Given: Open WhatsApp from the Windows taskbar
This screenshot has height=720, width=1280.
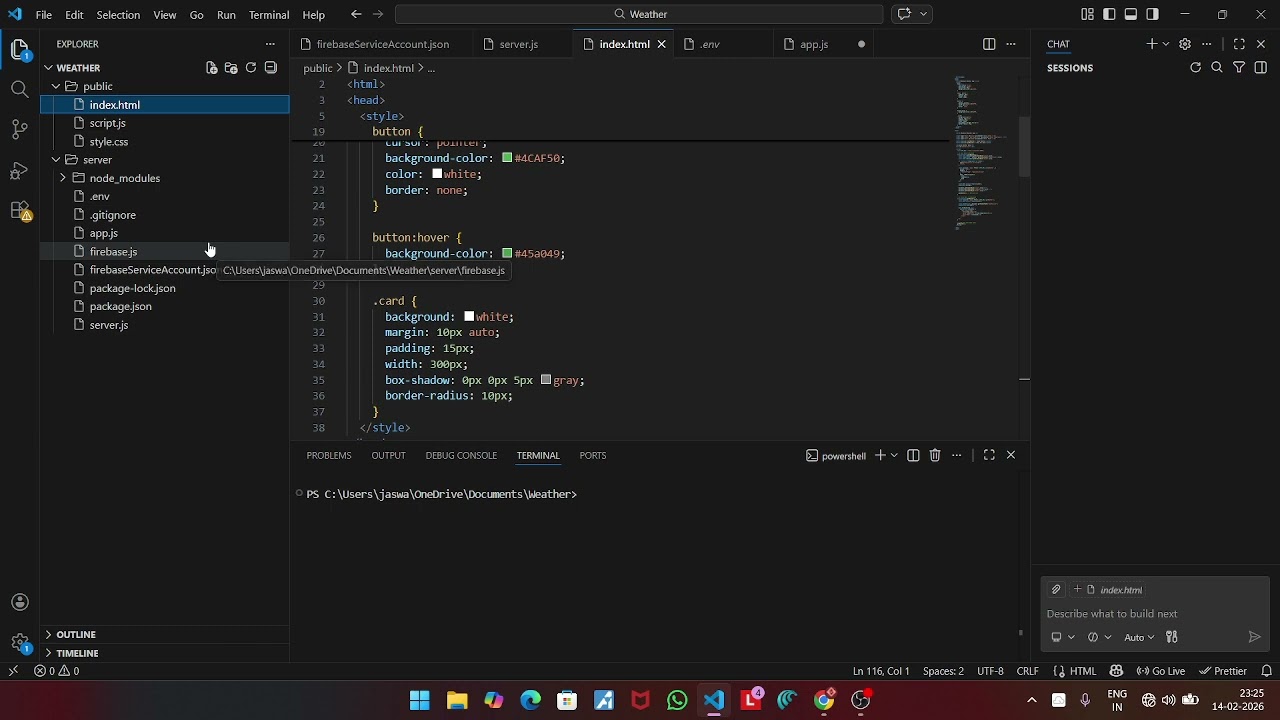Looking at the screenshot, I should [677, 700].
